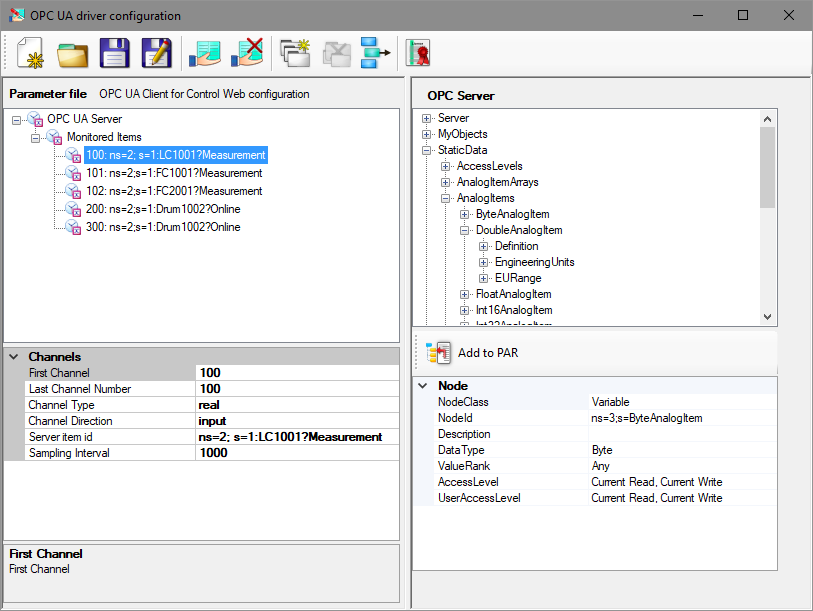
Task: Click the DataType value Byte
Action: pyautogui.click(x=602, y=450)
